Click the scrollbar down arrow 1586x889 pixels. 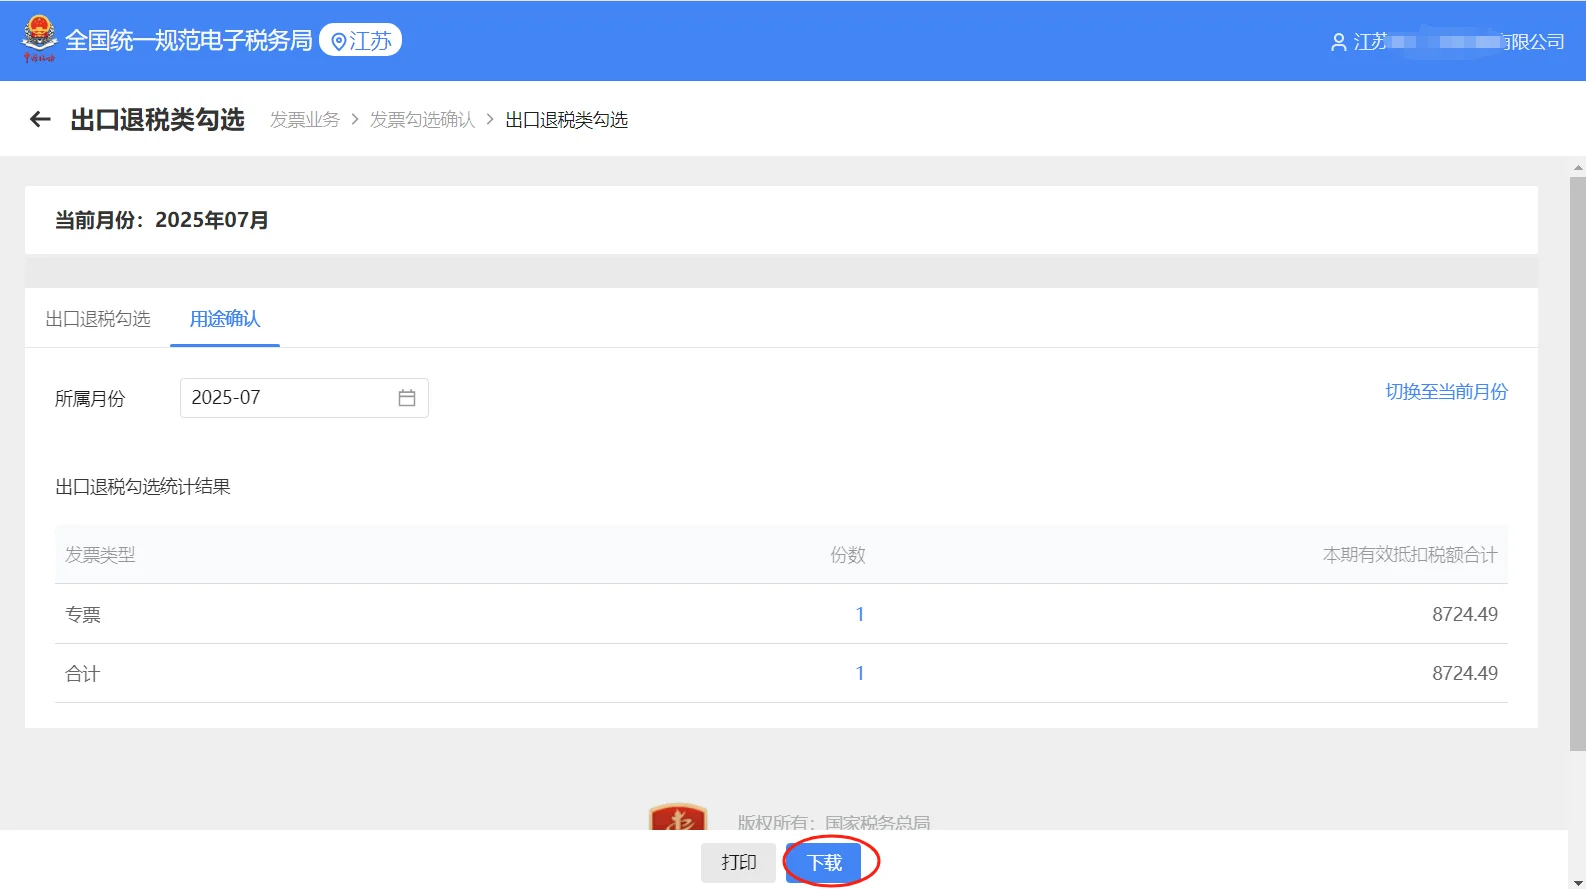pyautogui.click(x=1578, y=882)
